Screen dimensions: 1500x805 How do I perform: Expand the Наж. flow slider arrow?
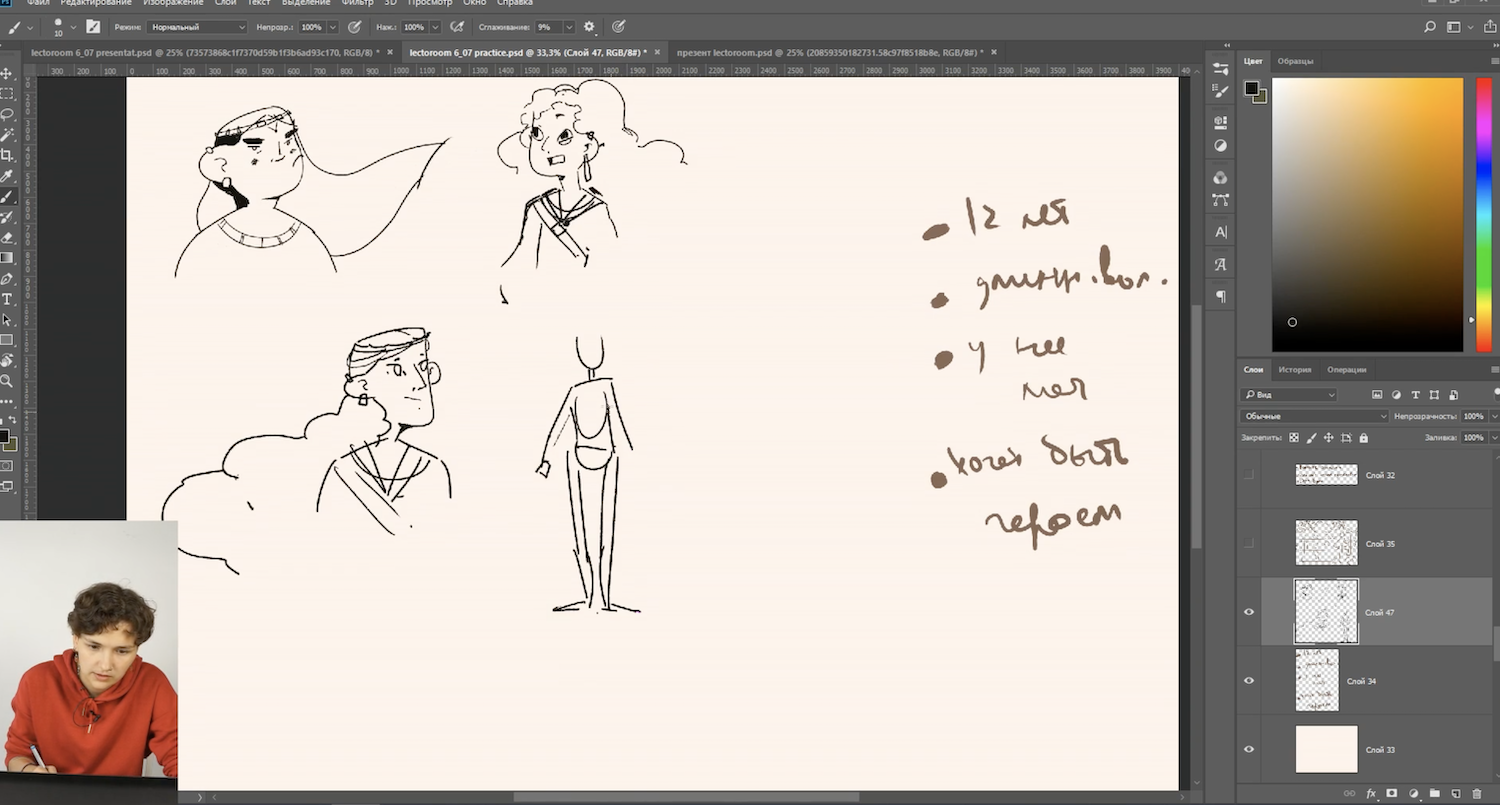coord(435,27)
